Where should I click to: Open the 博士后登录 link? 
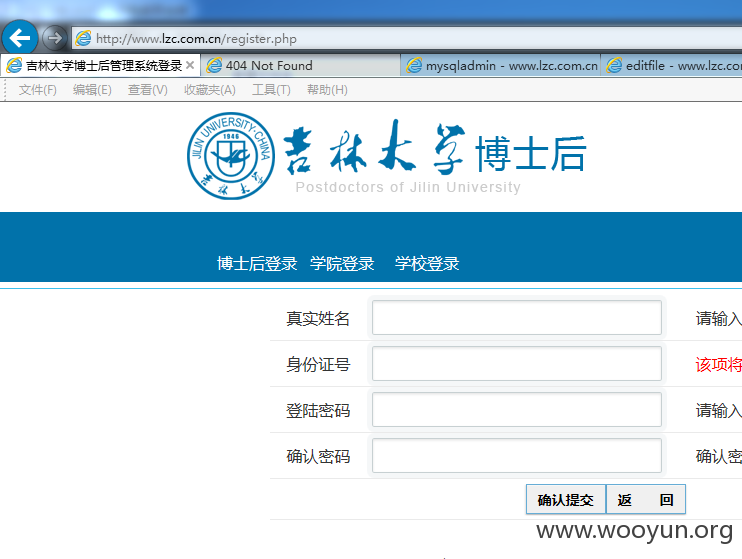click(257, 264)
